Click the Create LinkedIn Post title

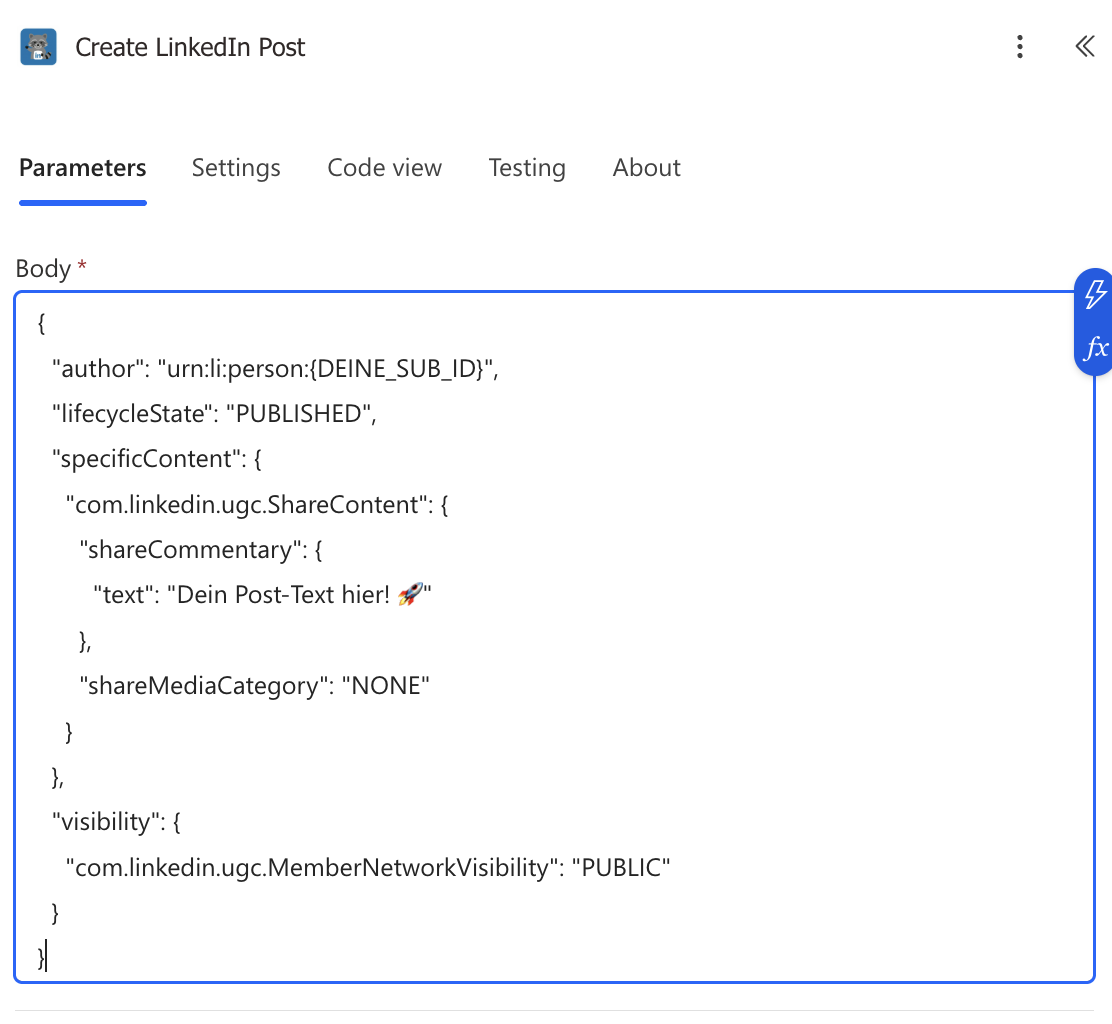click(x=190, y=47)
